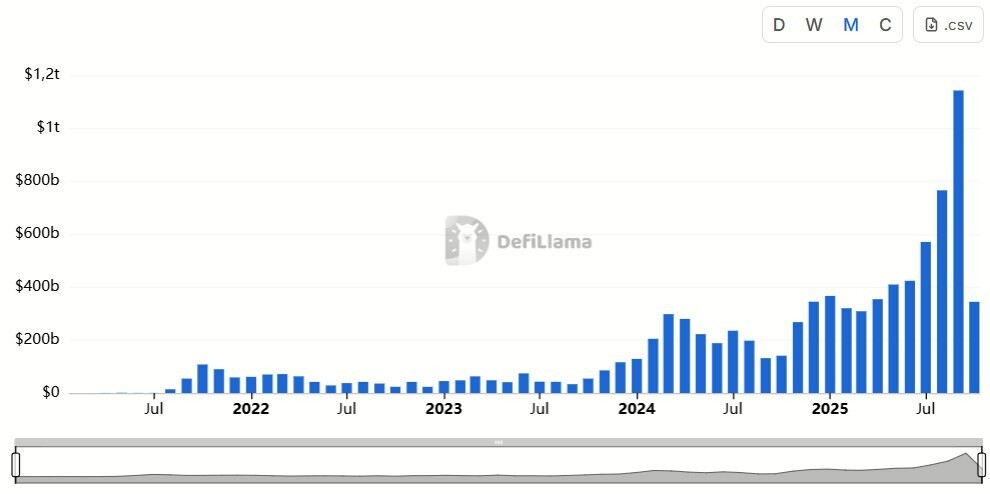The image size is (990, 494).
Task: Click the 2023 x-axis label
Action: (443, 408)
